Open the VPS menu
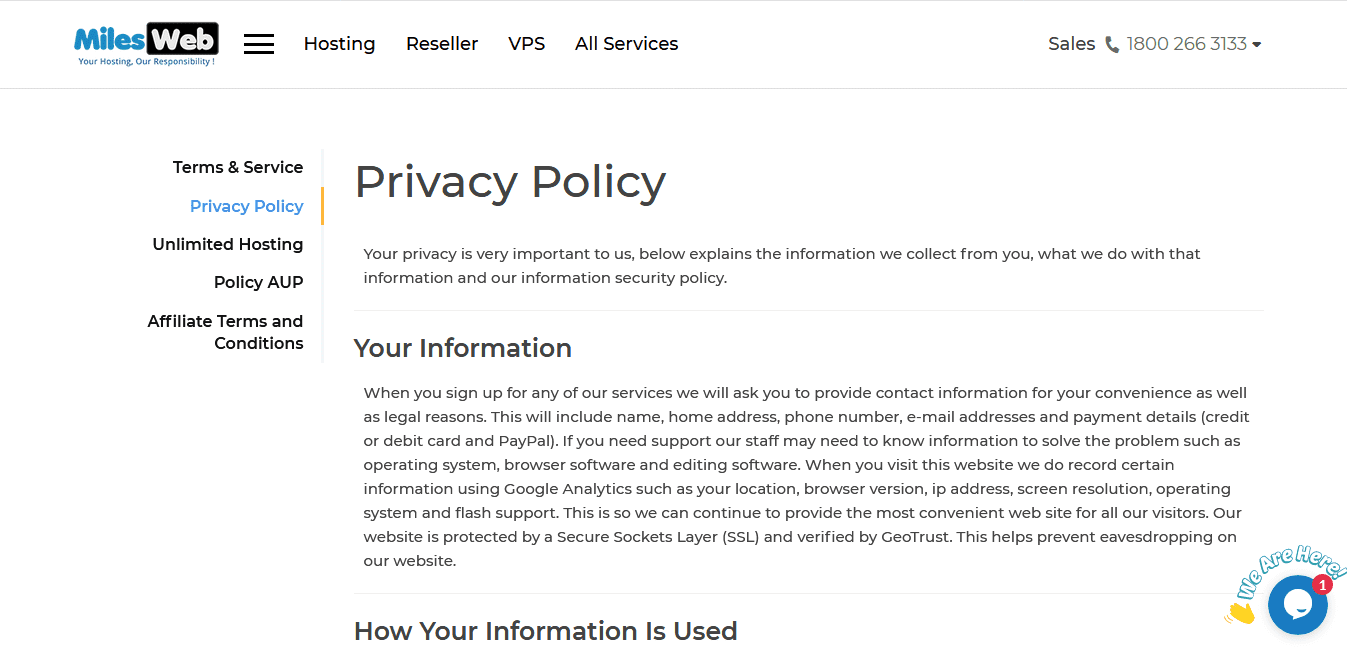This screenshot has height=648, width=1347. point(526,44)
